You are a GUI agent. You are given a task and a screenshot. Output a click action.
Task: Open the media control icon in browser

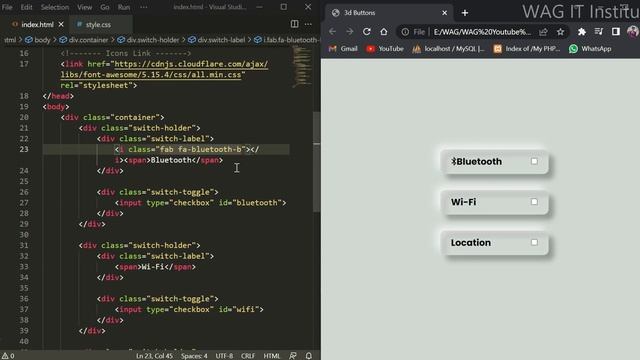click(599, 32)
